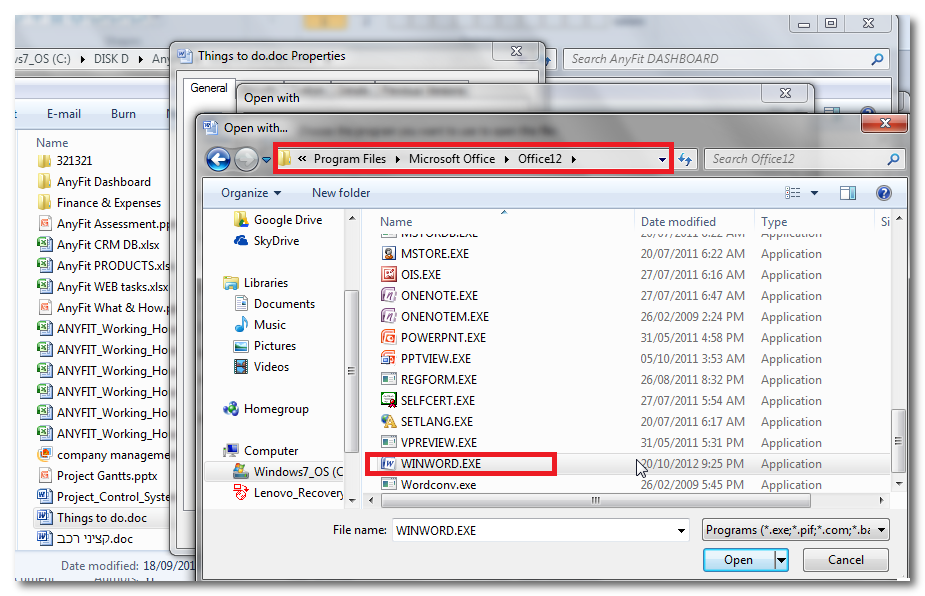Click the help question mark icon
The image size is (925, 596).
tap(883, 193)
